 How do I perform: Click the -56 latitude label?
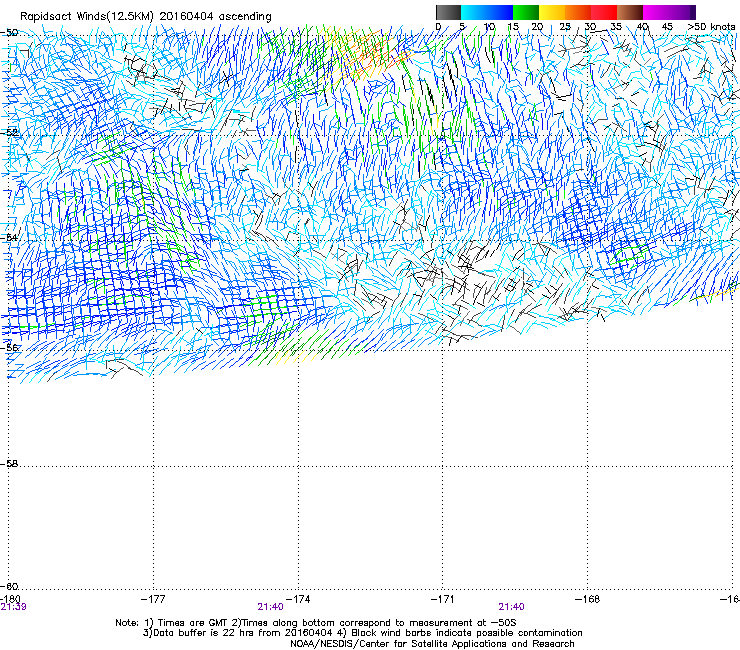pos(9,347)
